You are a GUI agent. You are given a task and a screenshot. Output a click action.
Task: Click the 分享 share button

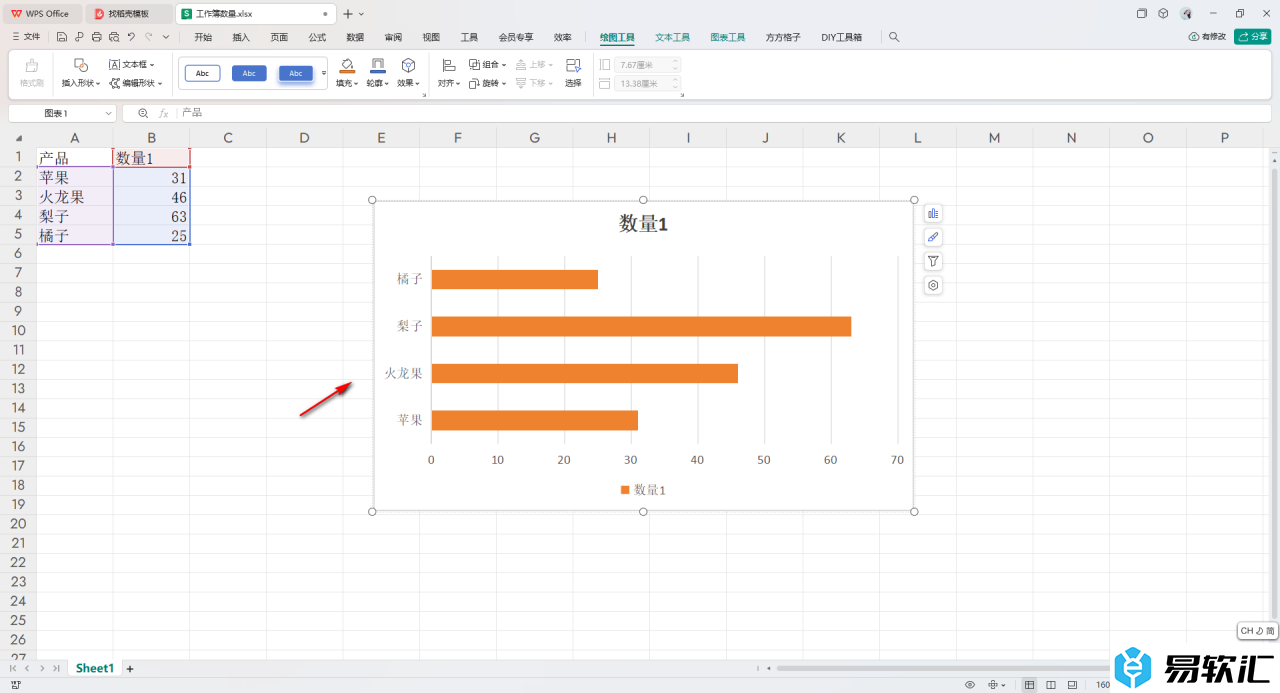click(x=1253, y=37)
